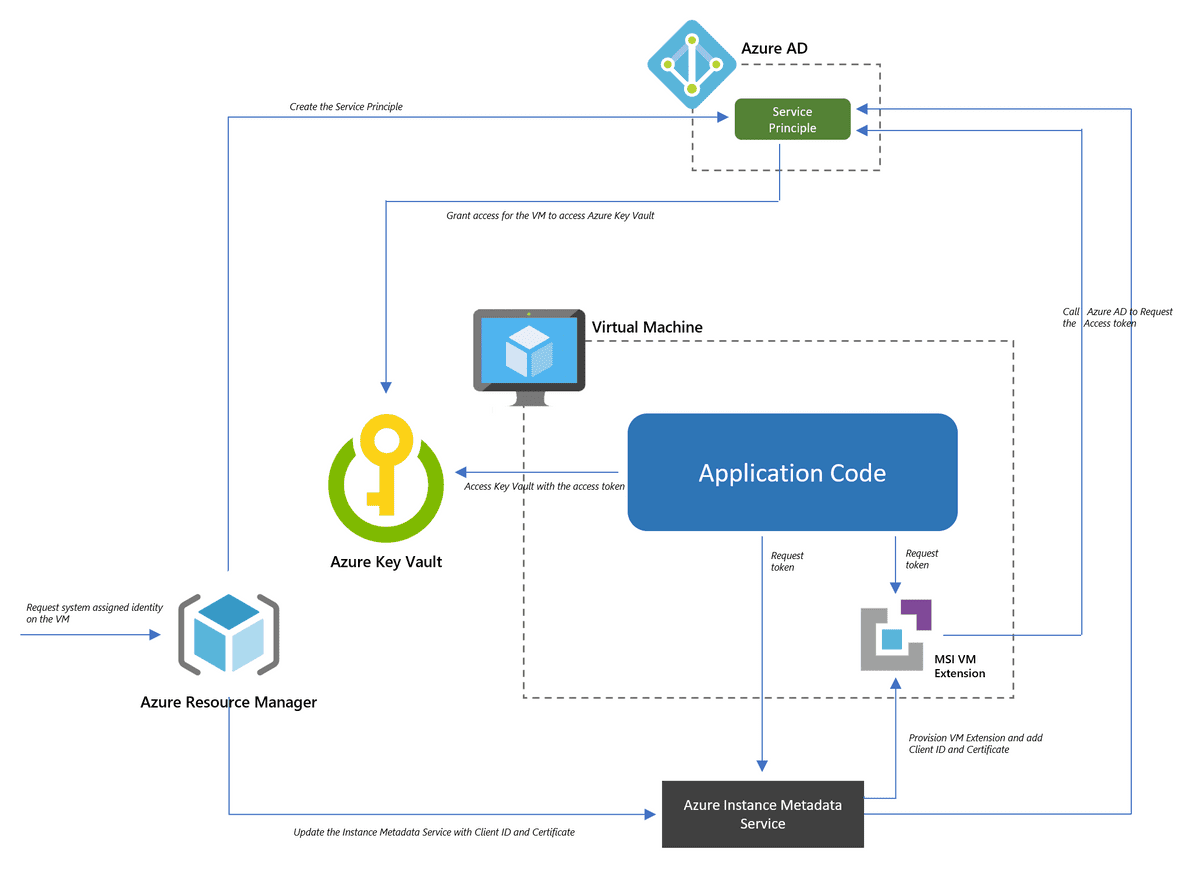Select the Update the Instance Metadata Service label
This screenshot has height=870, width=1200.
click(433, 831)
